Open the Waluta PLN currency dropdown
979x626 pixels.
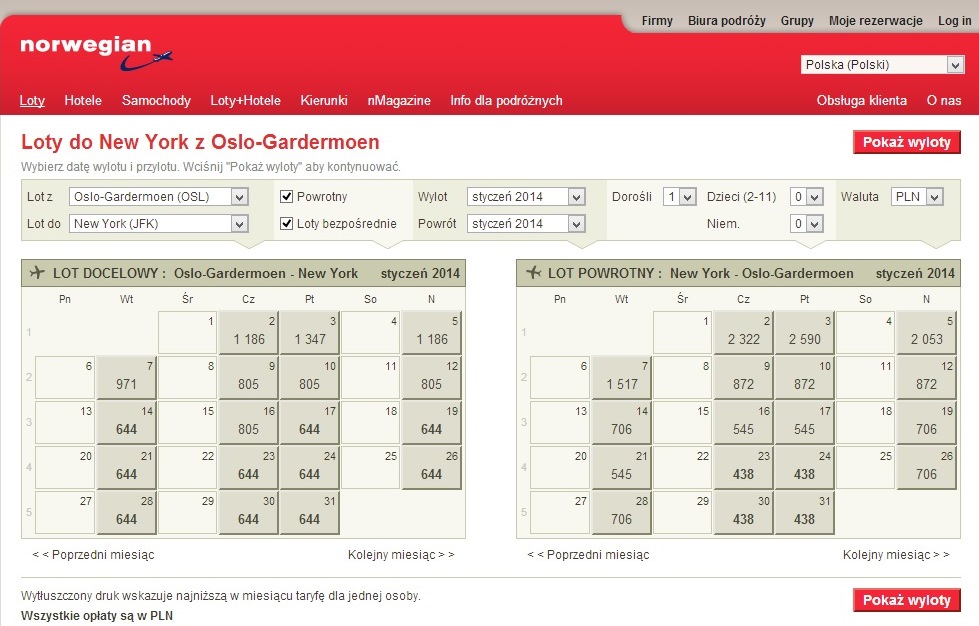917,197
